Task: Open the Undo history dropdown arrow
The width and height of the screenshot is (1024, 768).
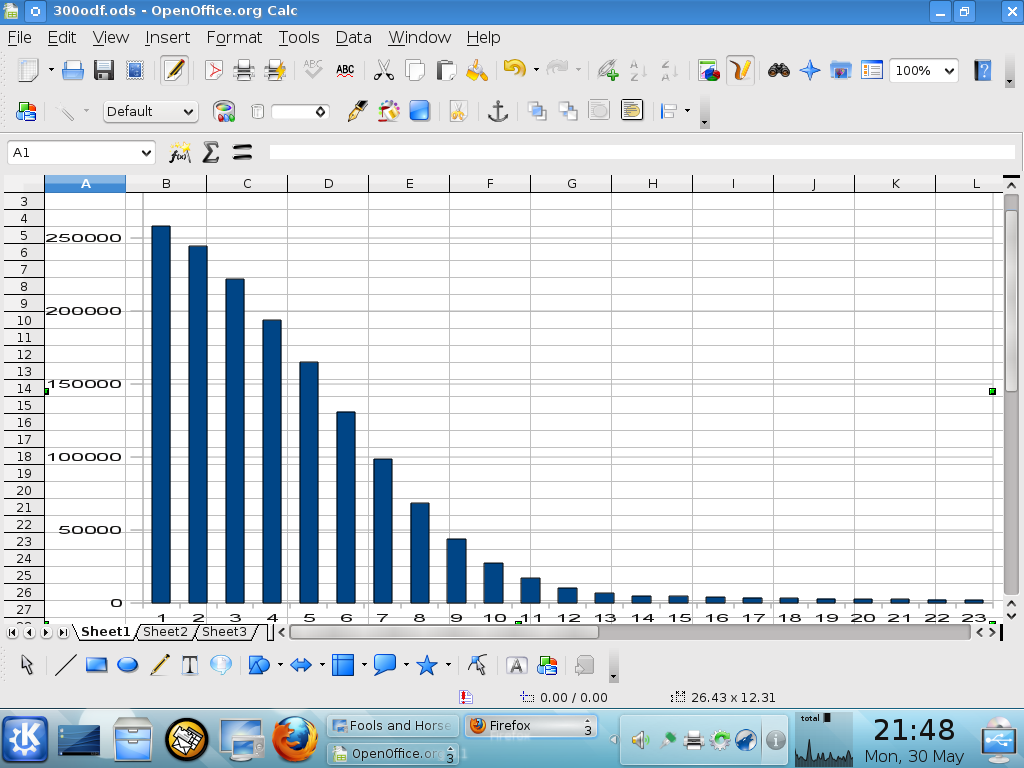Action: 536,69
